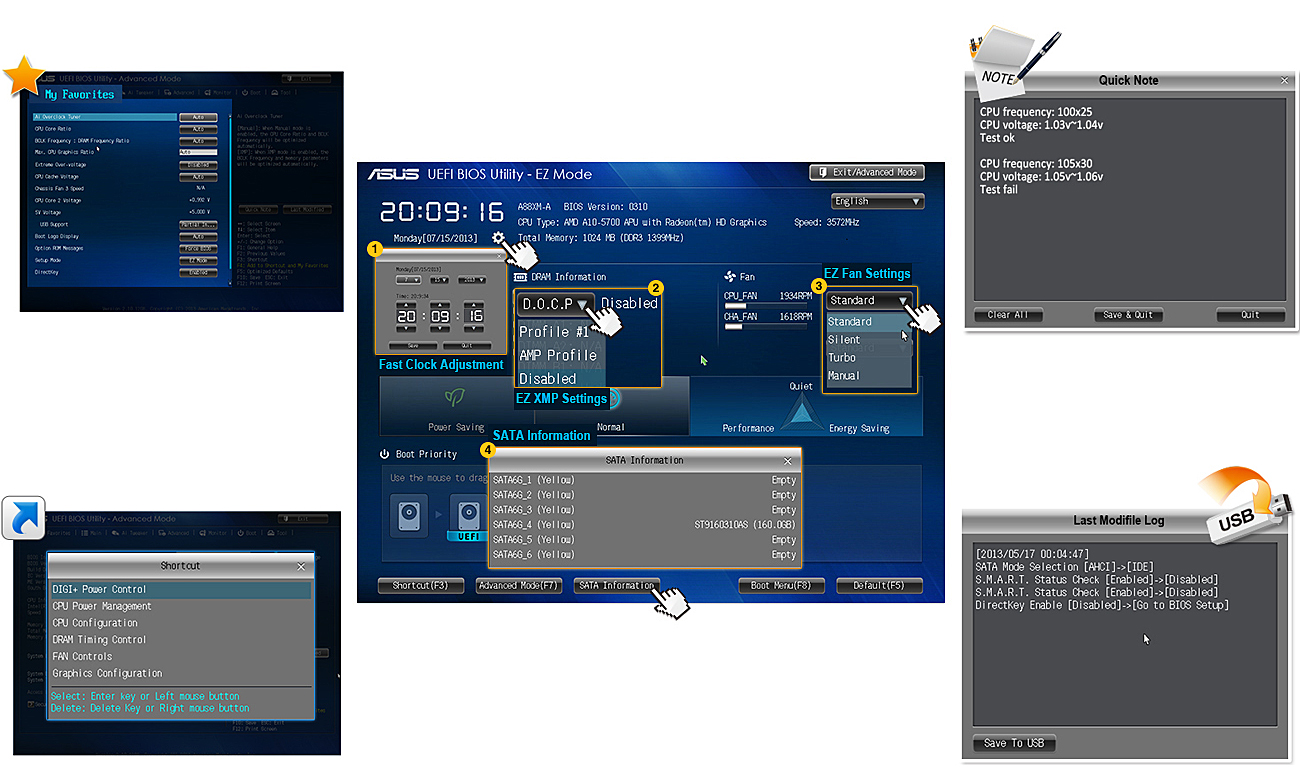Click hour value 20 in clock popup
Screen dimensions: 1300x780
click(x=406, y=316)
